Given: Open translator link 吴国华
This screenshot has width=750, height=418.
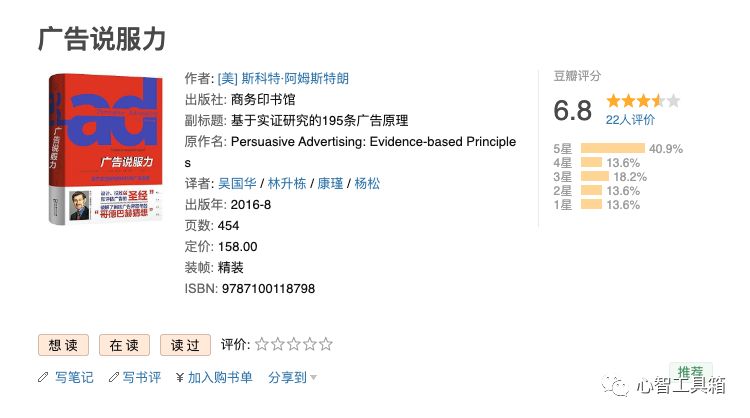Looking at the screenshot, I should pos(238,183).
